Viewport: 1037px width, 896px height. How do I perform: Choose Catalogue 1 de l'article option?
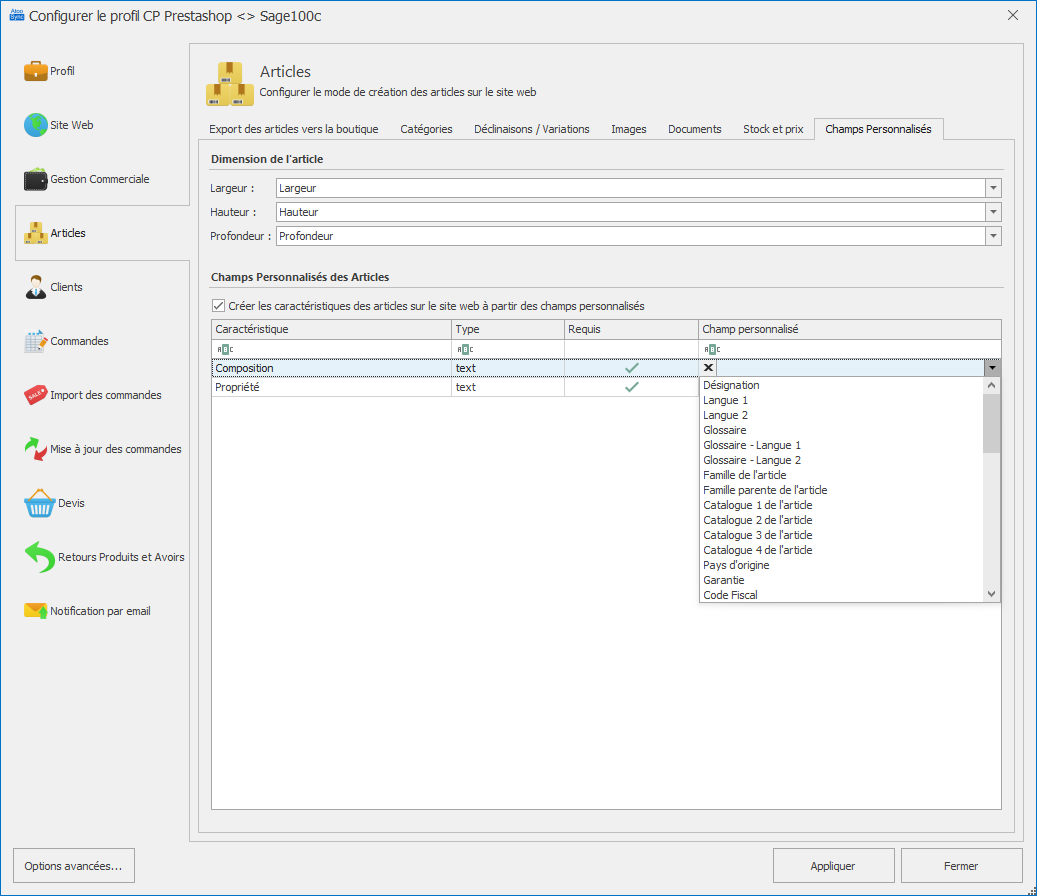(841, 505)
